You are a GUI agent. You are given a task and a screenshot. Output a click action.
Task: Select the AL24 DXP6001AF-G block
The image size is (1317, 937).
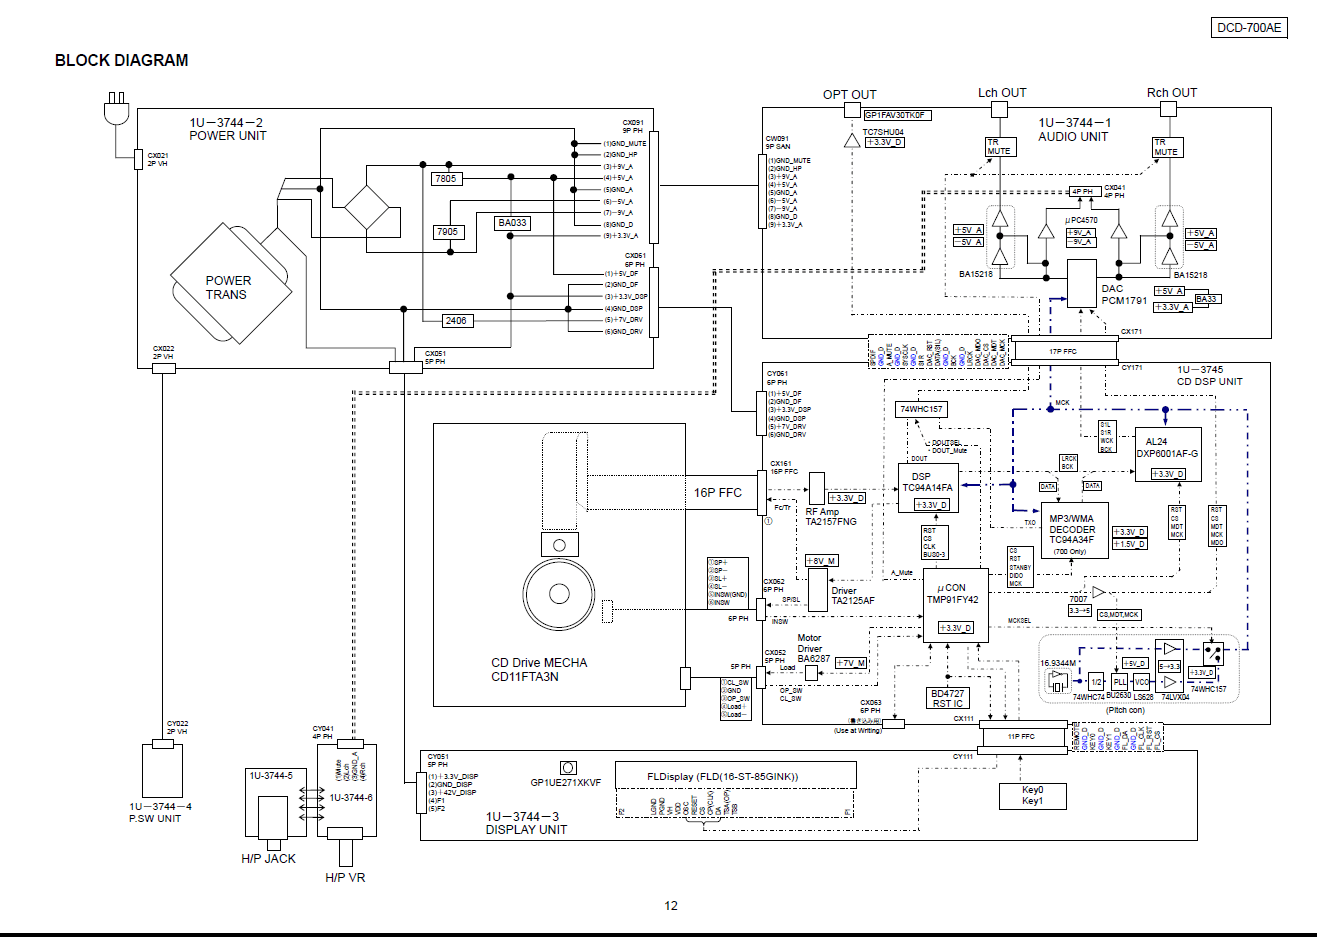(x=1167, y=454)
